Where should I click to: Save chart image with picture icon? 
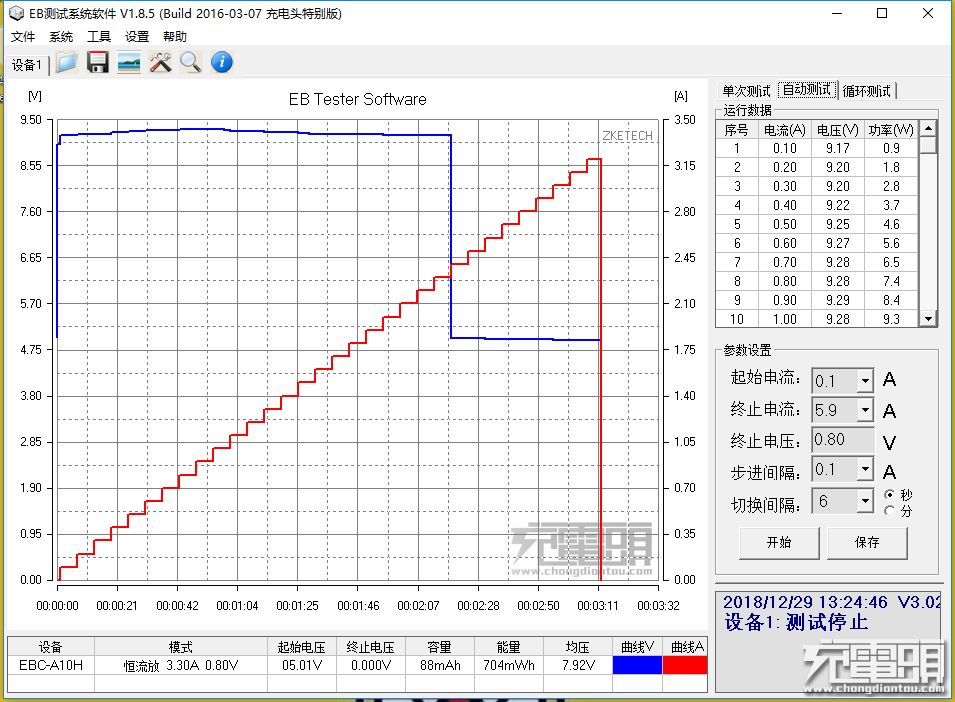pyautogui.click(x=129, y=62)
